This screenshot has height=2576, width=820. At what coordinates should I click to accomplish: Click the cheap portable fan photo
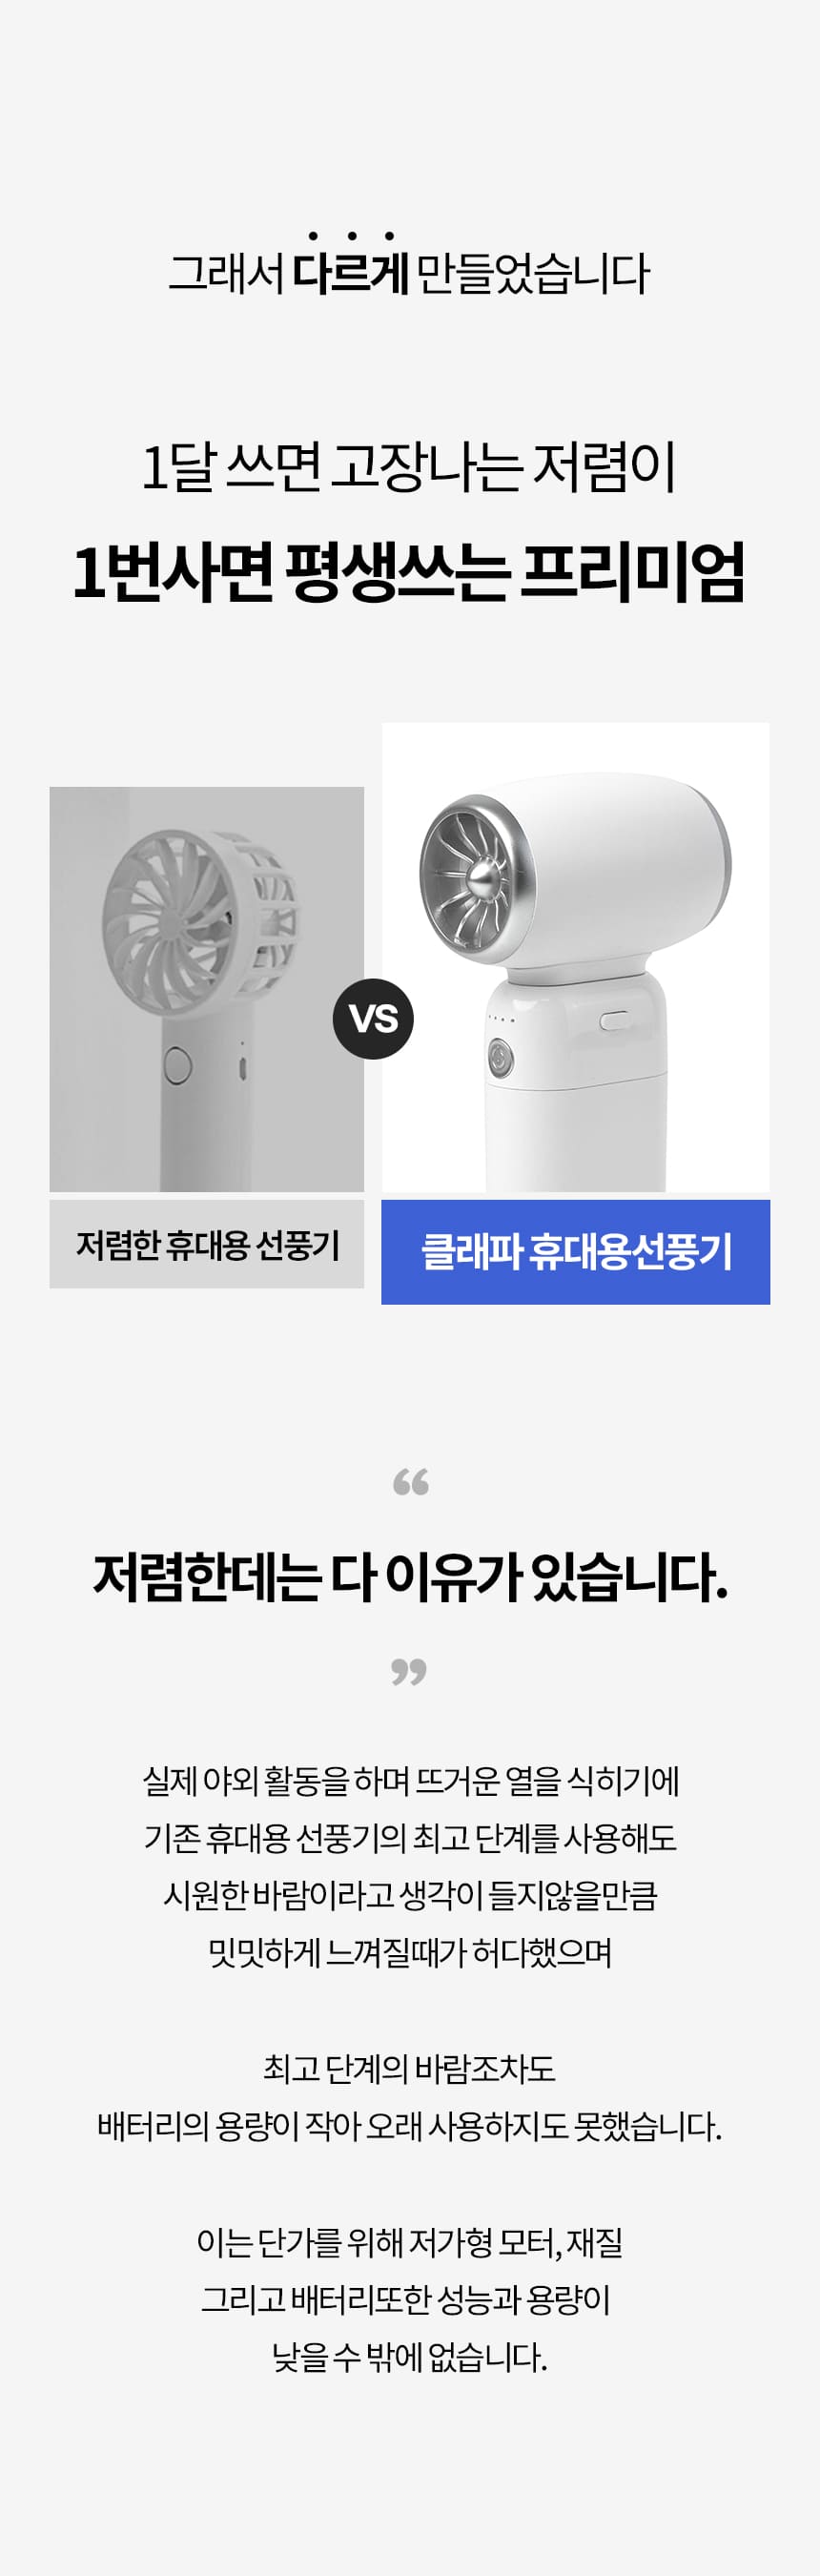pyautogui.click(x=207, y=989)
